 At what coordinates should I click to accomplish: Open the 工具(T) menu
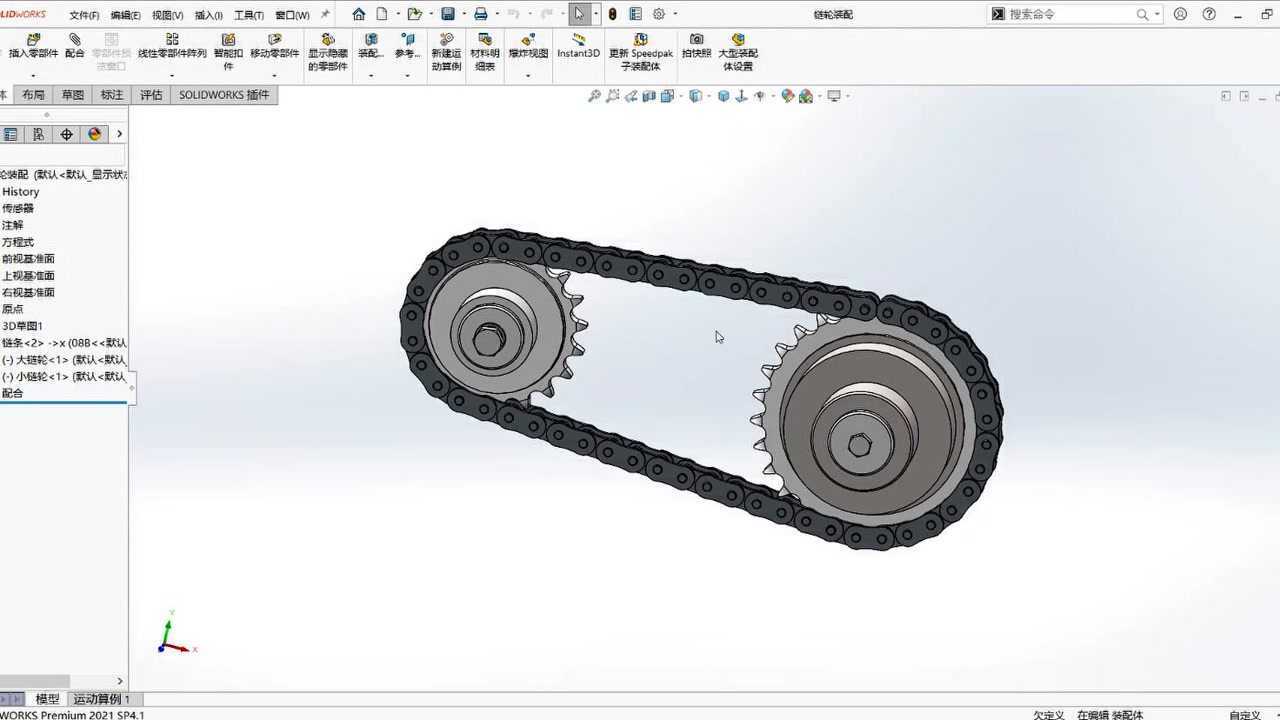[x=249, y=15]
